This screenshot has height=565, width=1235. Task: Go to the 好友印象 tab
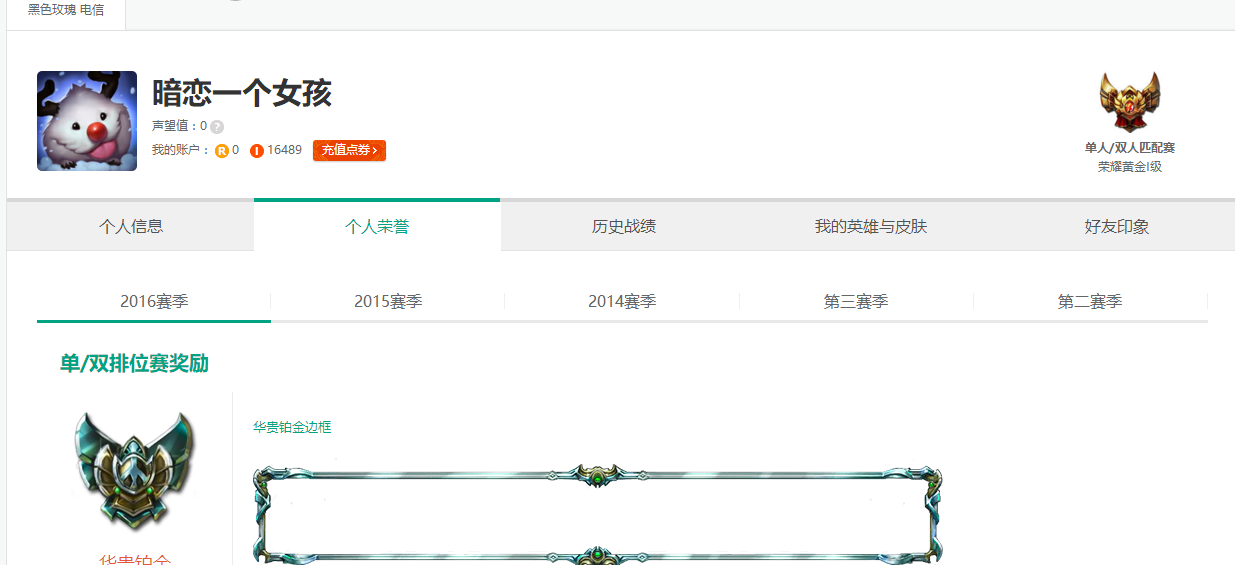(x=1117, y=226)
